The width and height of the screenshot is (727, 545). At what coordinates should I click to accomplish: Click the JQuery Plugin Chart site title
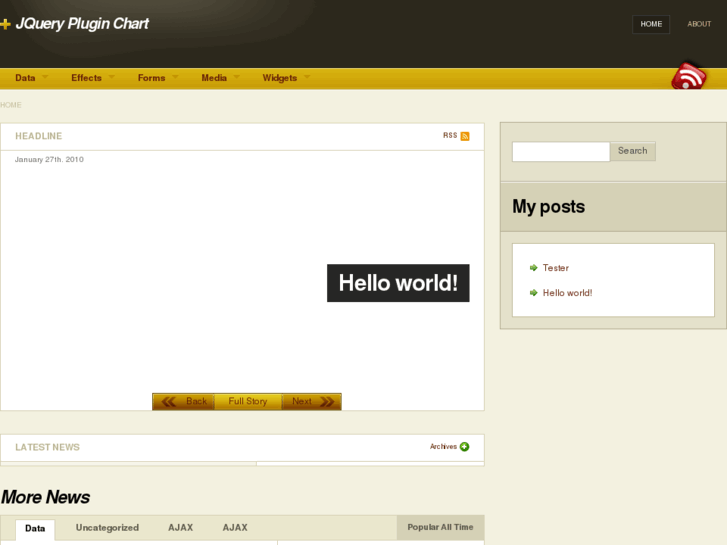click(82, 24)
